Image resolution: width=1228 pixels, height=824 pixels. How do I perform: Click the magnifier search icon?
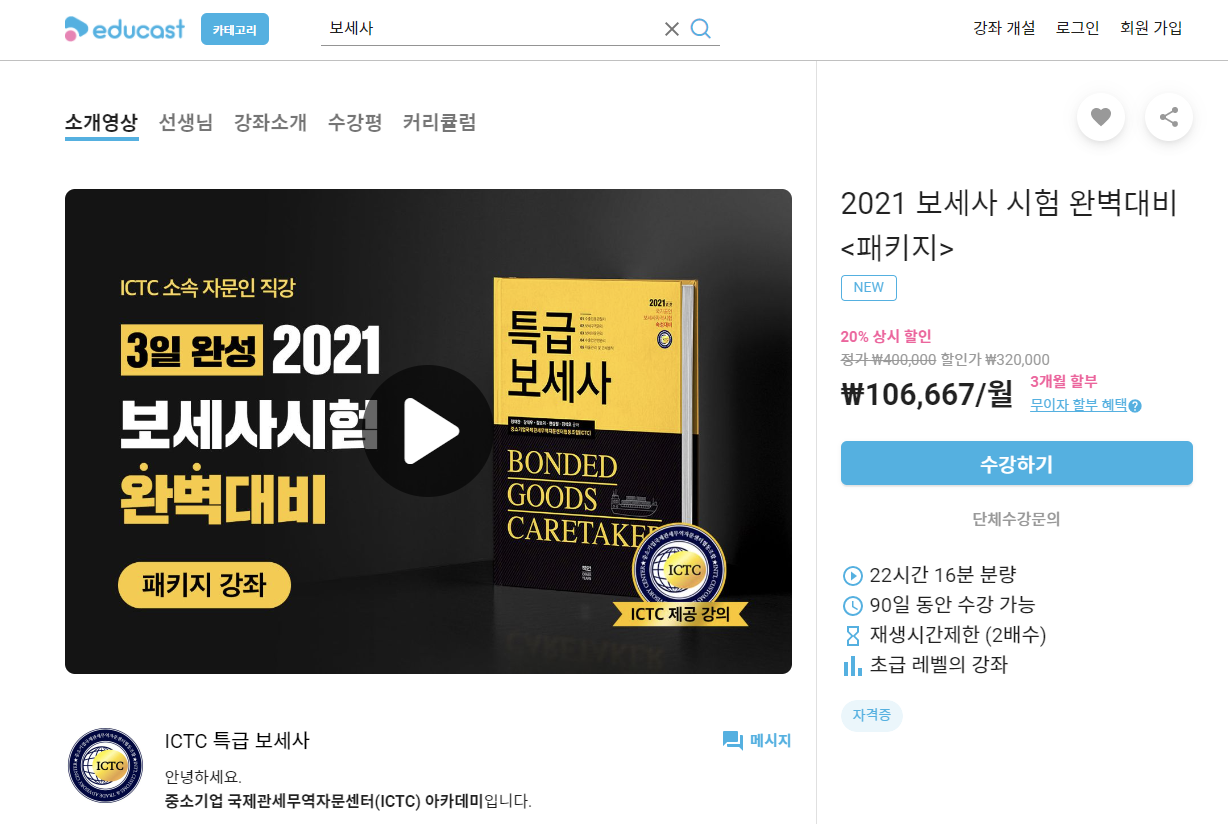tap(701, 29)
